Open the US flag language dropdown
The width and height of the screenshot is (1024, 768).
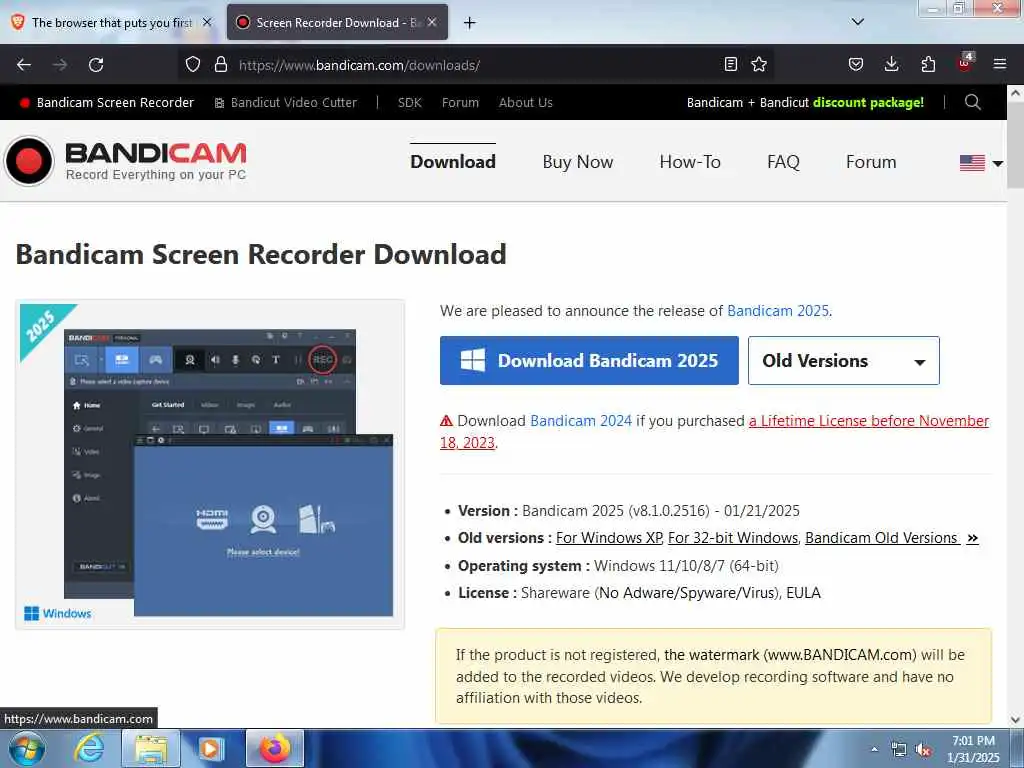[x=981, y=163]
